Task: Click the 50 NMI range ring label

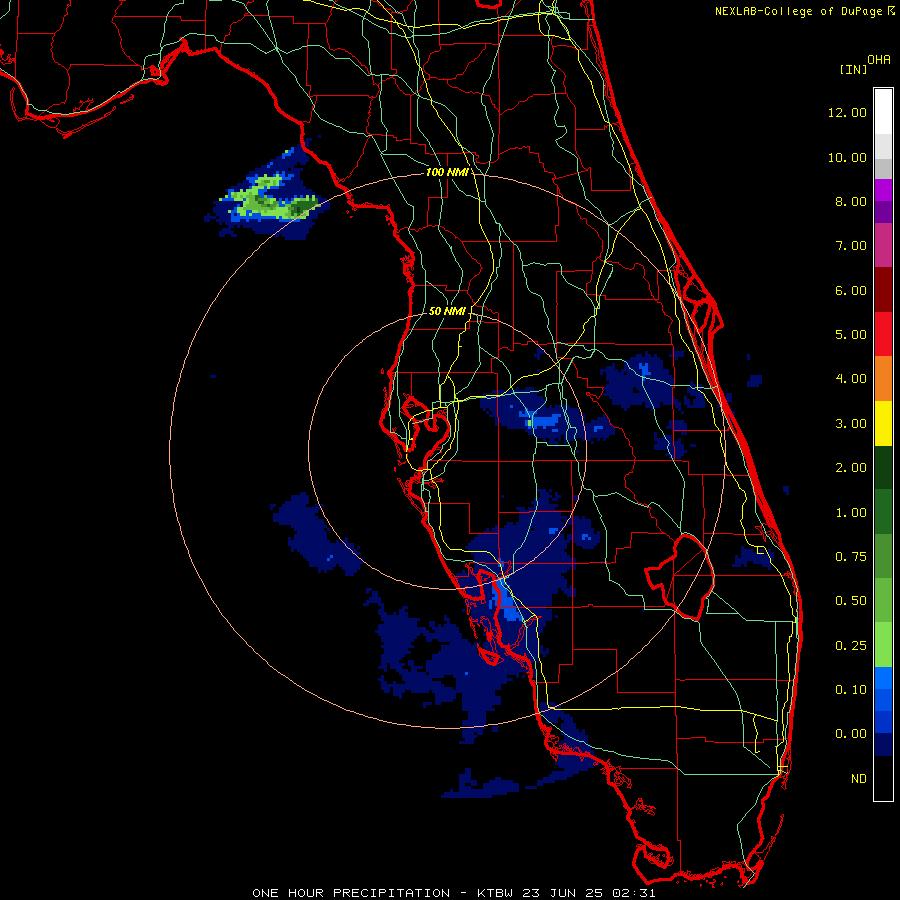Action: pos(447,311)
